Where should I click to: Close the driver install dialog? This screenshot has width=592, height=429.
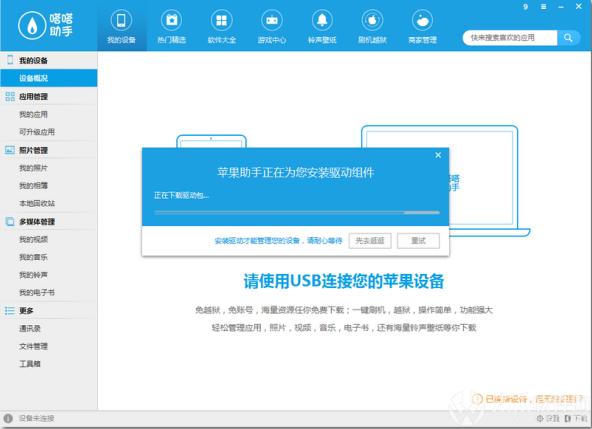click(438, 155)
